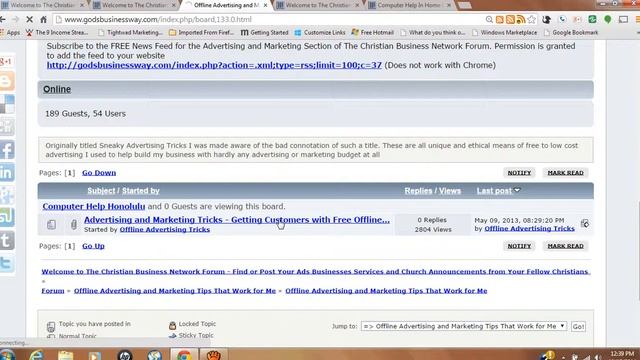The image size is (640, 360).
Task: Open Internet Explorer from the taskbar
Action: (36, 355)
